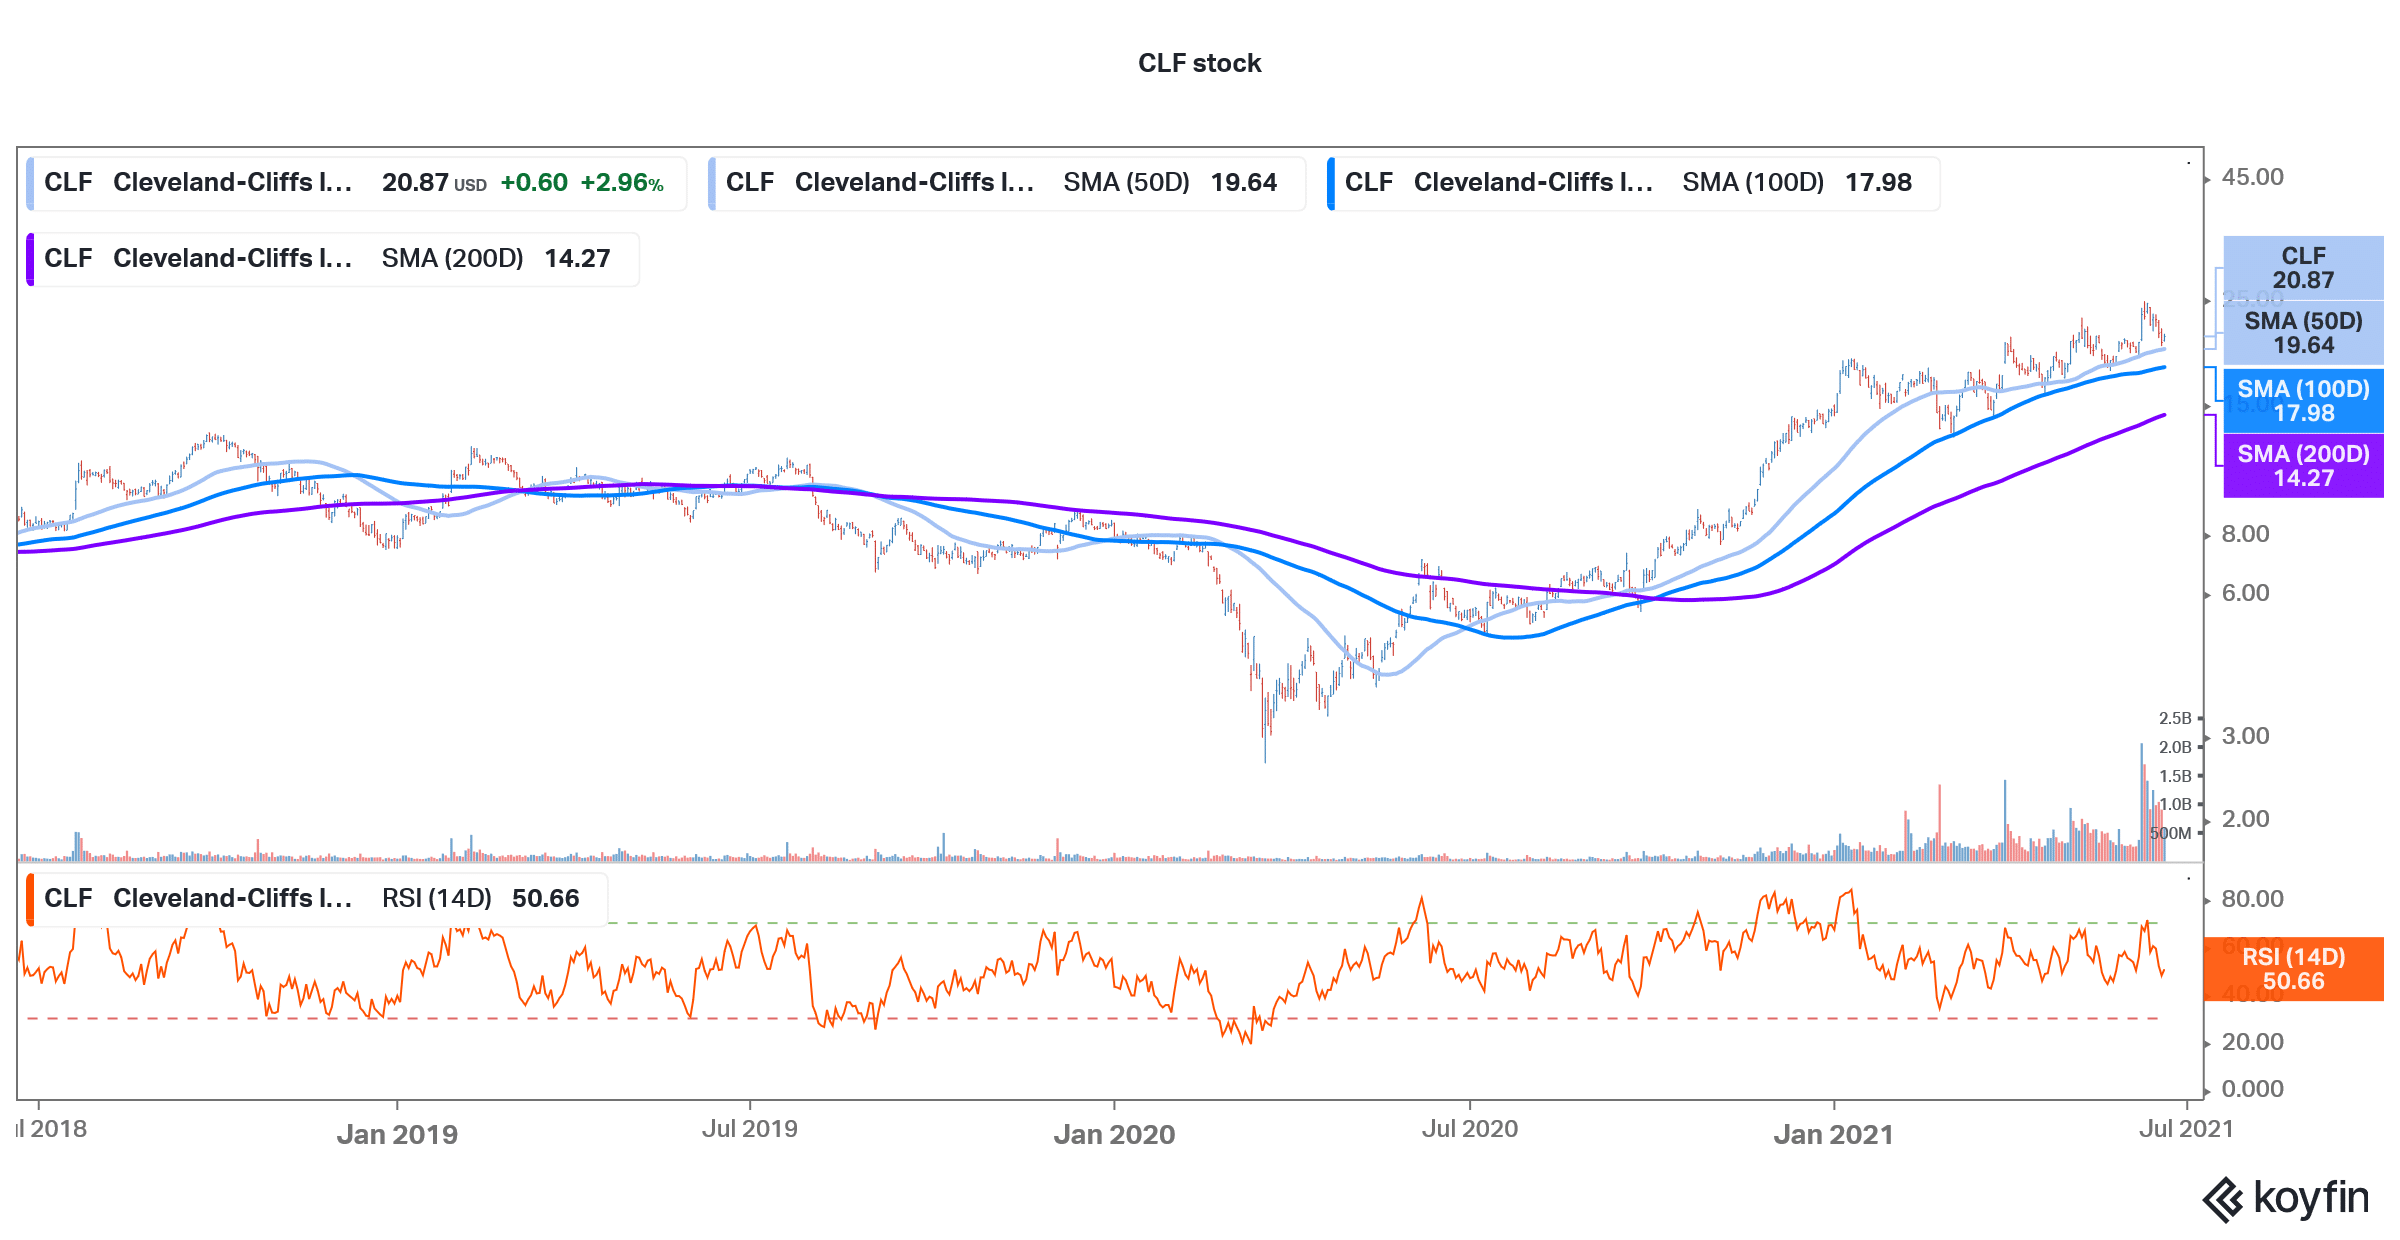This screenshot has height=1240, width=2400.
Task: Click the SMA (50D) 19.64 axis tag
Action: 2303,333
